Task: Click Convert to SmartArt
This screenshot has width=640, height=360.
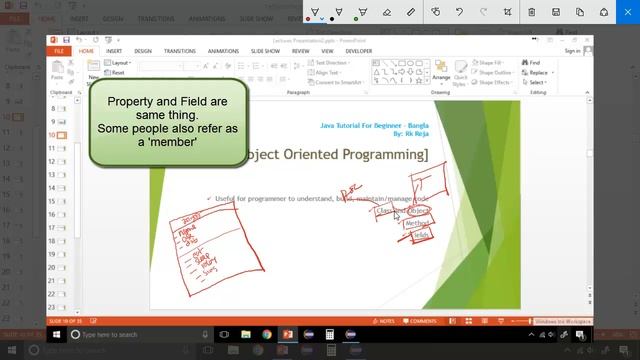Action: click(x=336, y=82)
